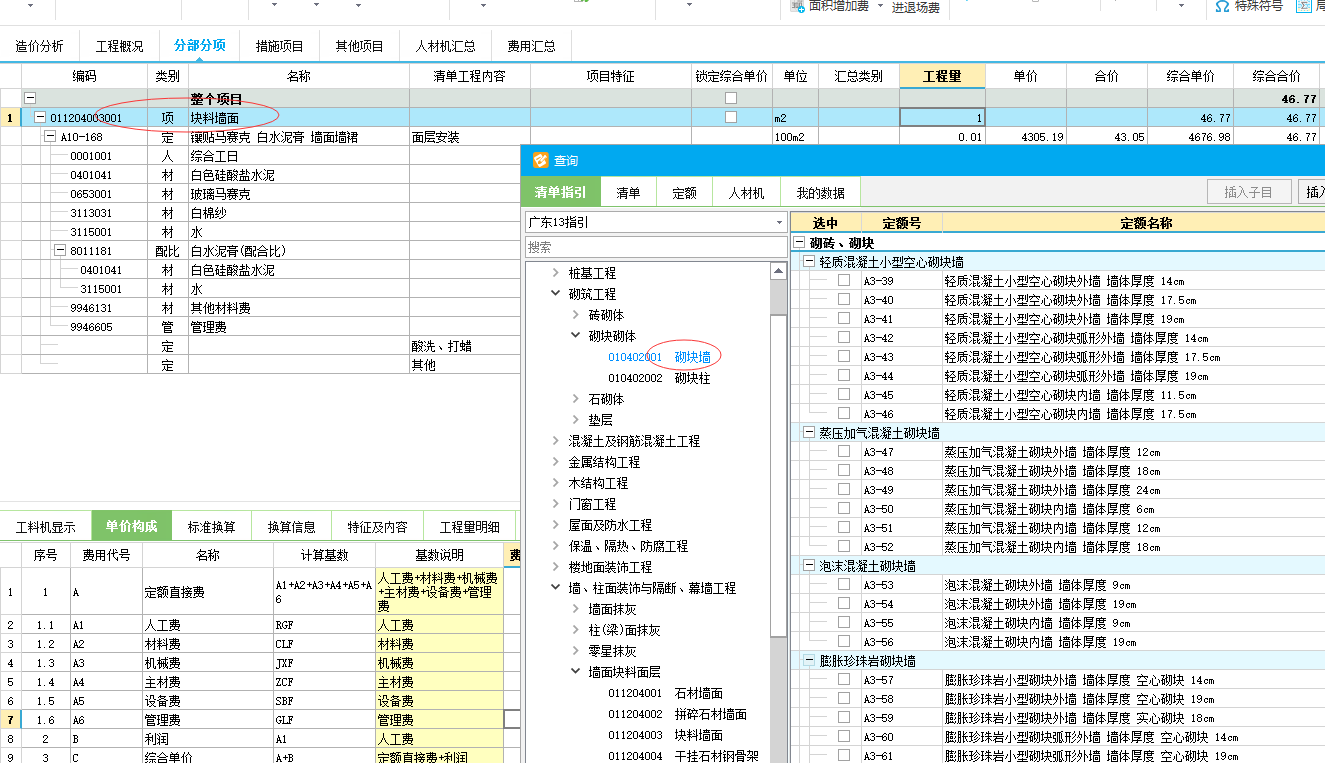Click the 插入子目 button
Viewport: 1325px width, 763px height.
pos(1248,192)
